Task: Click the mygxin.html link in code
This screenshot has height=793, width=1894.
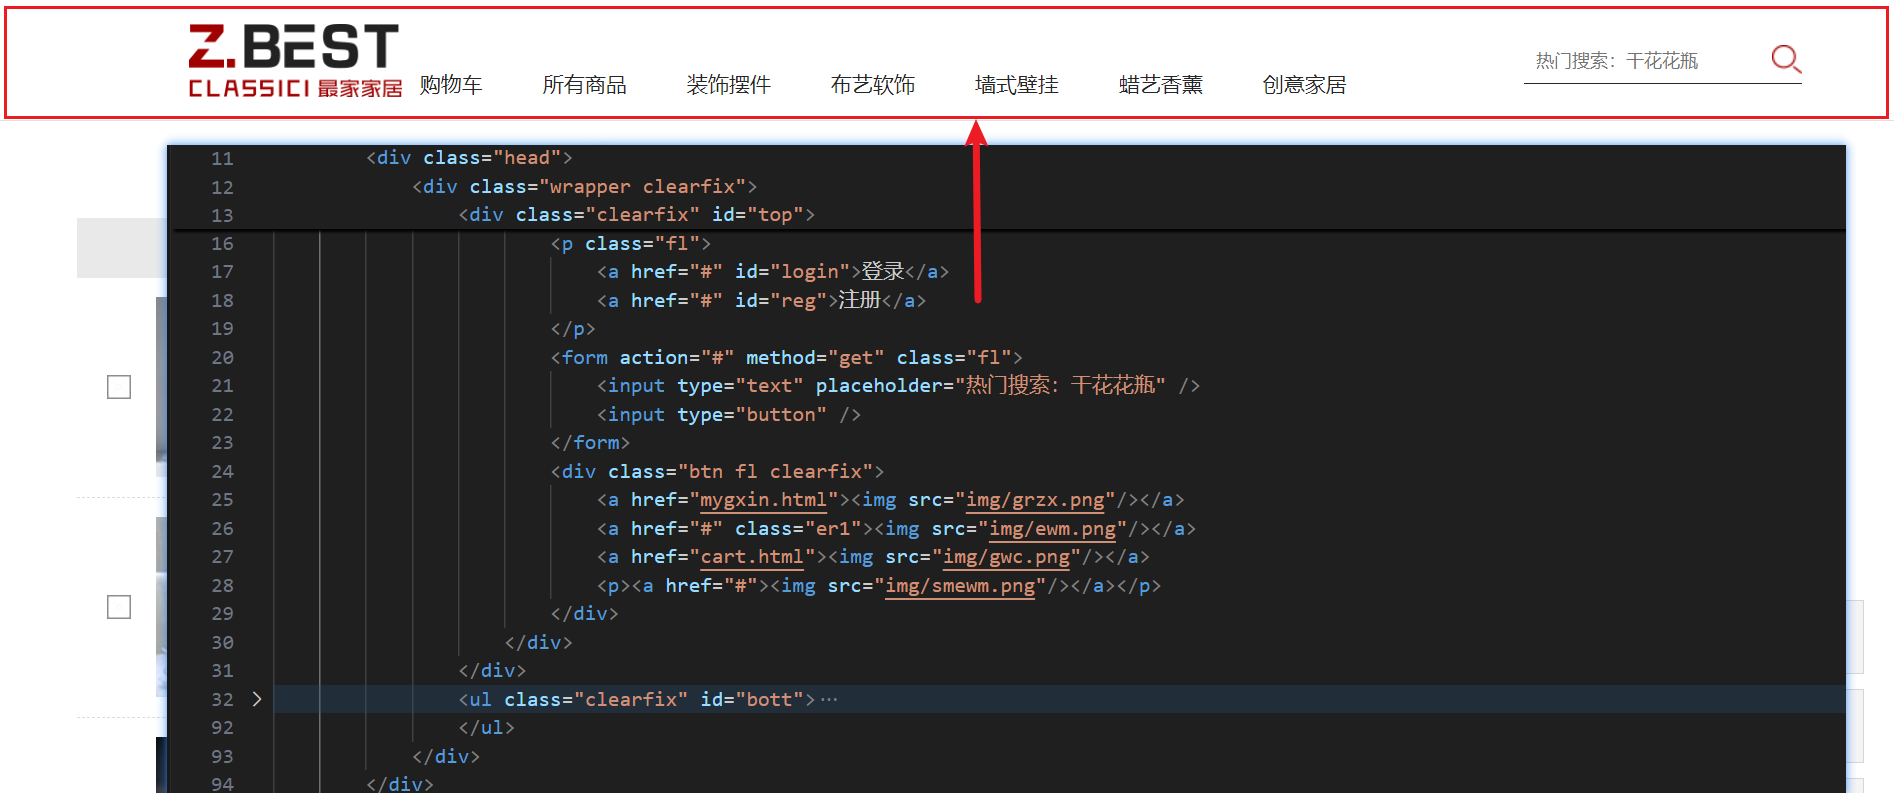Action: pyautogui.click(x=763, y=500)
